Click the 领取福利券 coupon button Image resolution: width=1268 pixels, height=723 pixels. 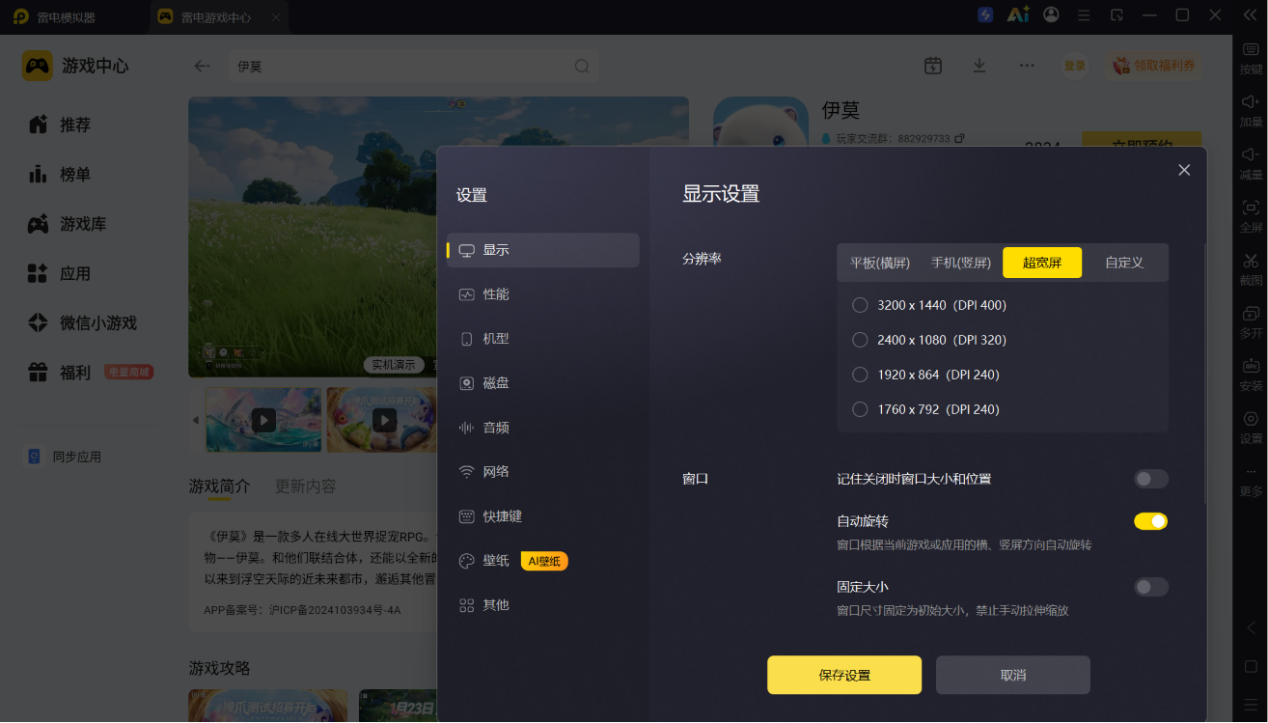(1154, 65)
